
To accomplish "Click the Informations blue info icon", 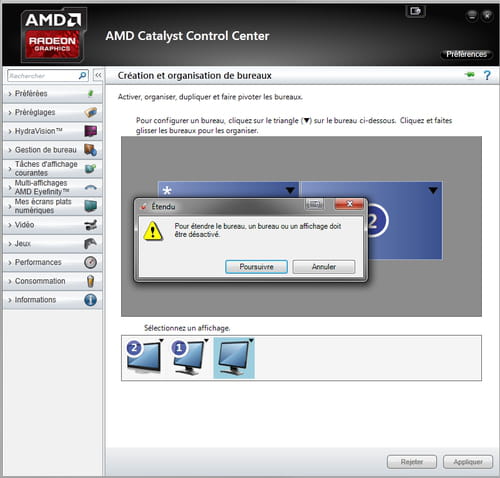I will 90,300.
